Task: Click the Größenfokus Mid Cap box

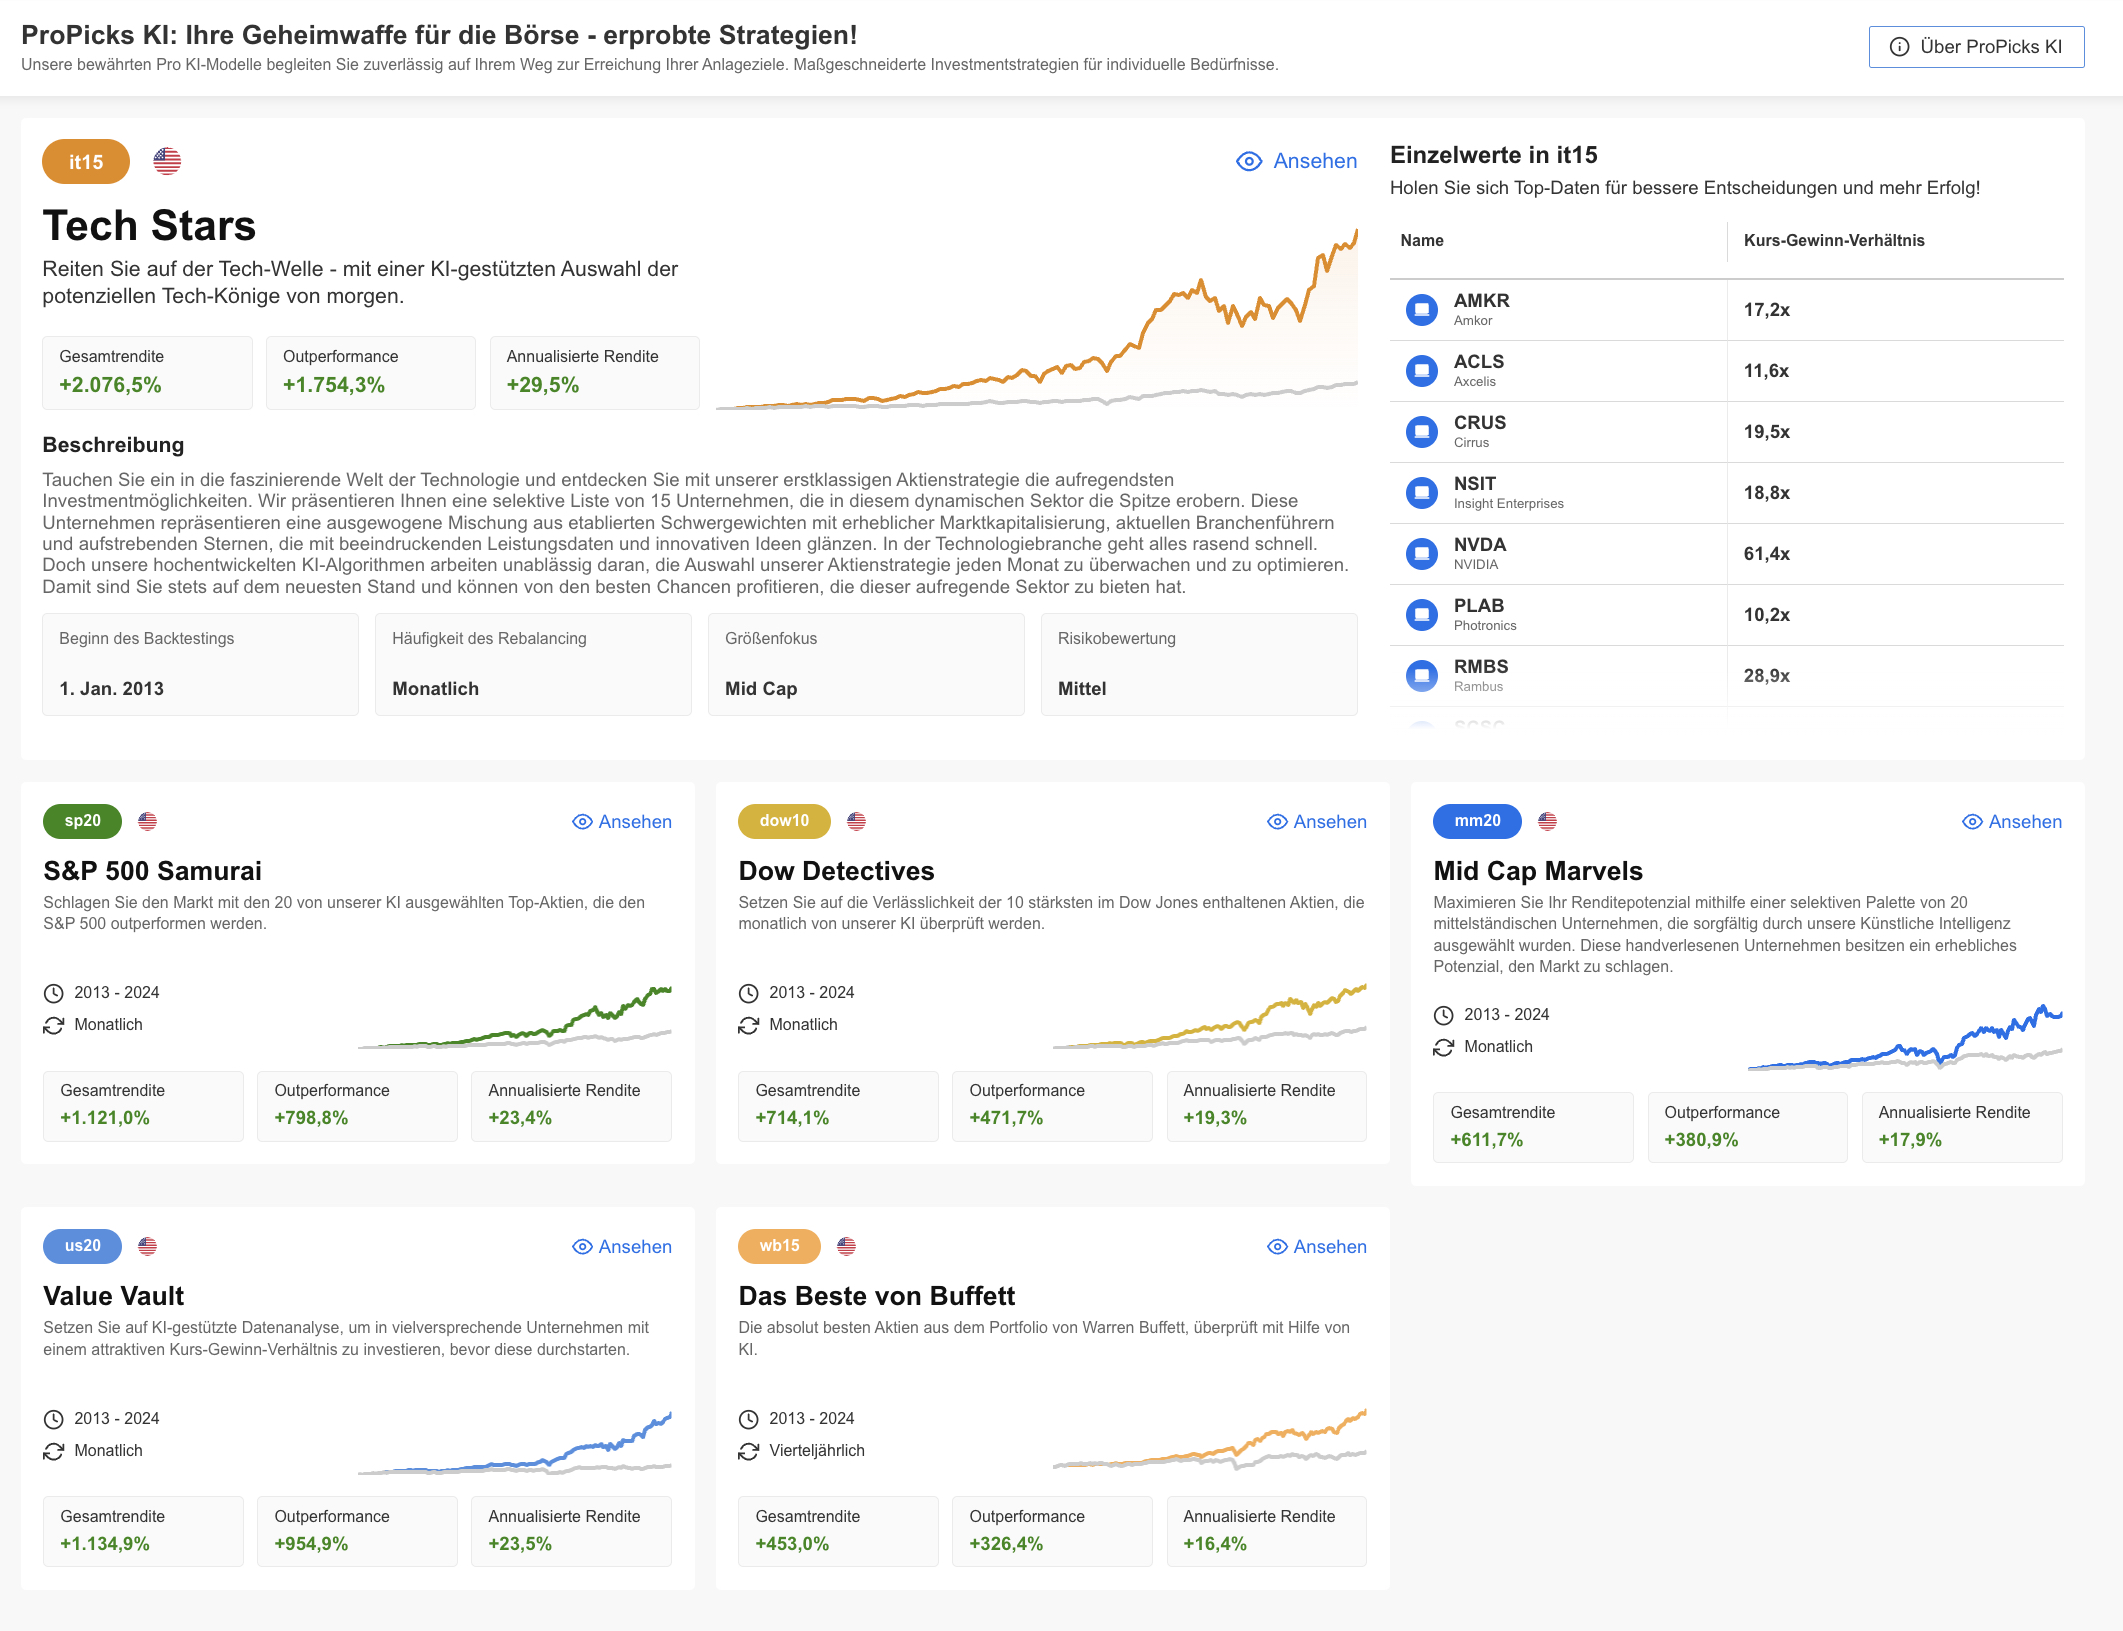Action: point(866,664)
